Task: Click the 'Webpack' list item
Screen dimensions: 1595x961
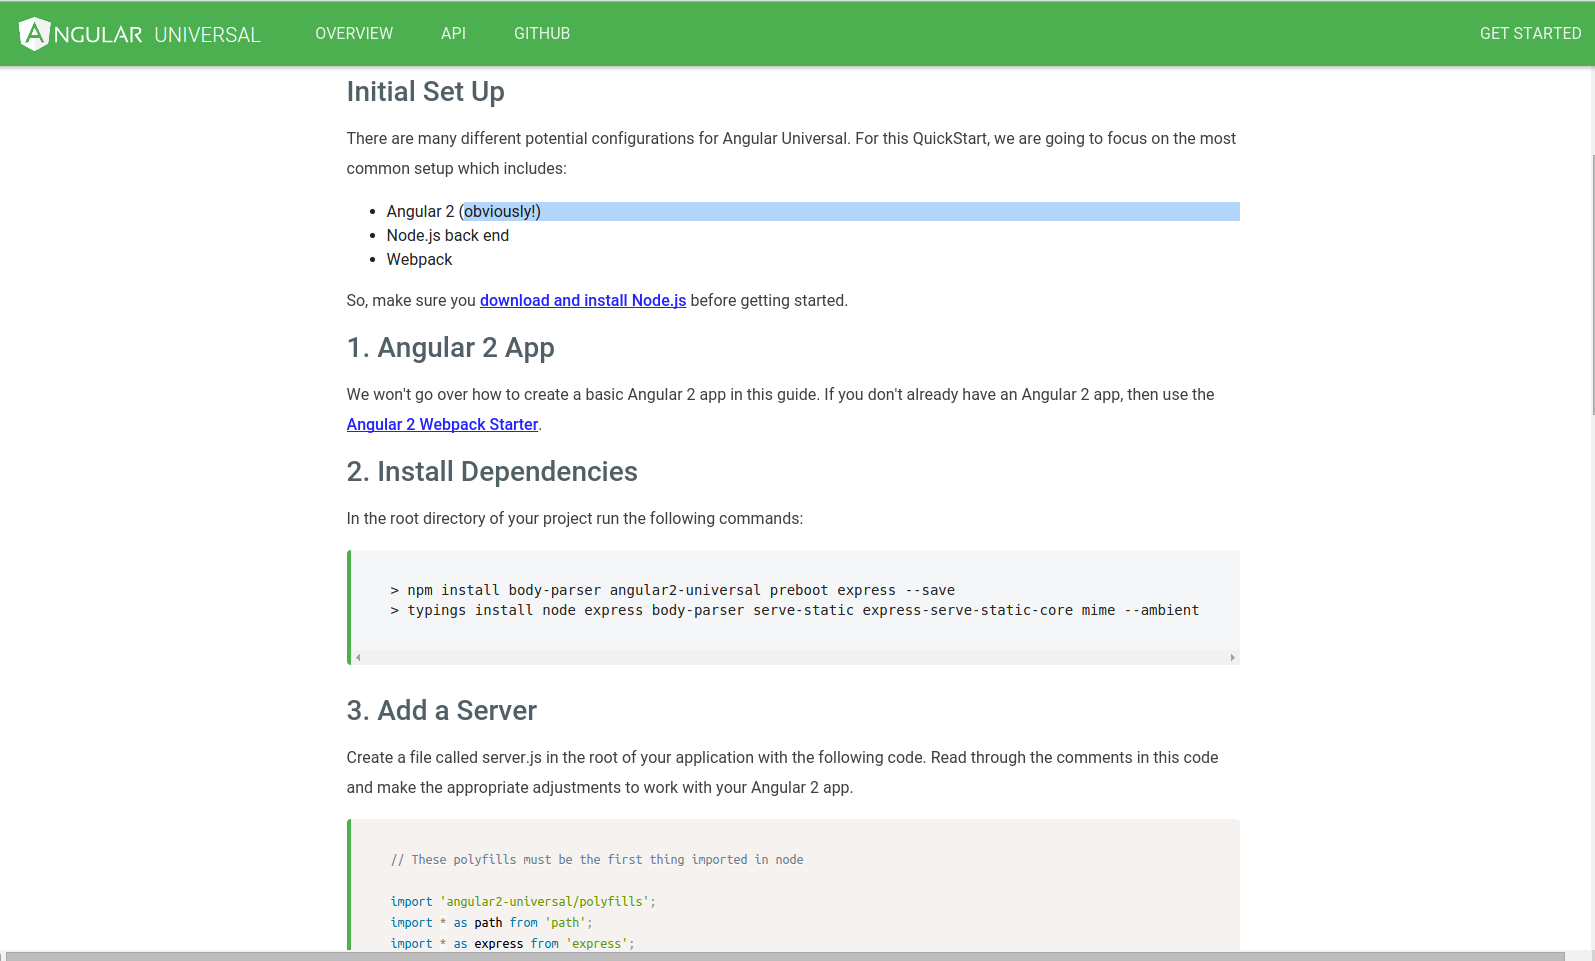Action: click(419, 260)
